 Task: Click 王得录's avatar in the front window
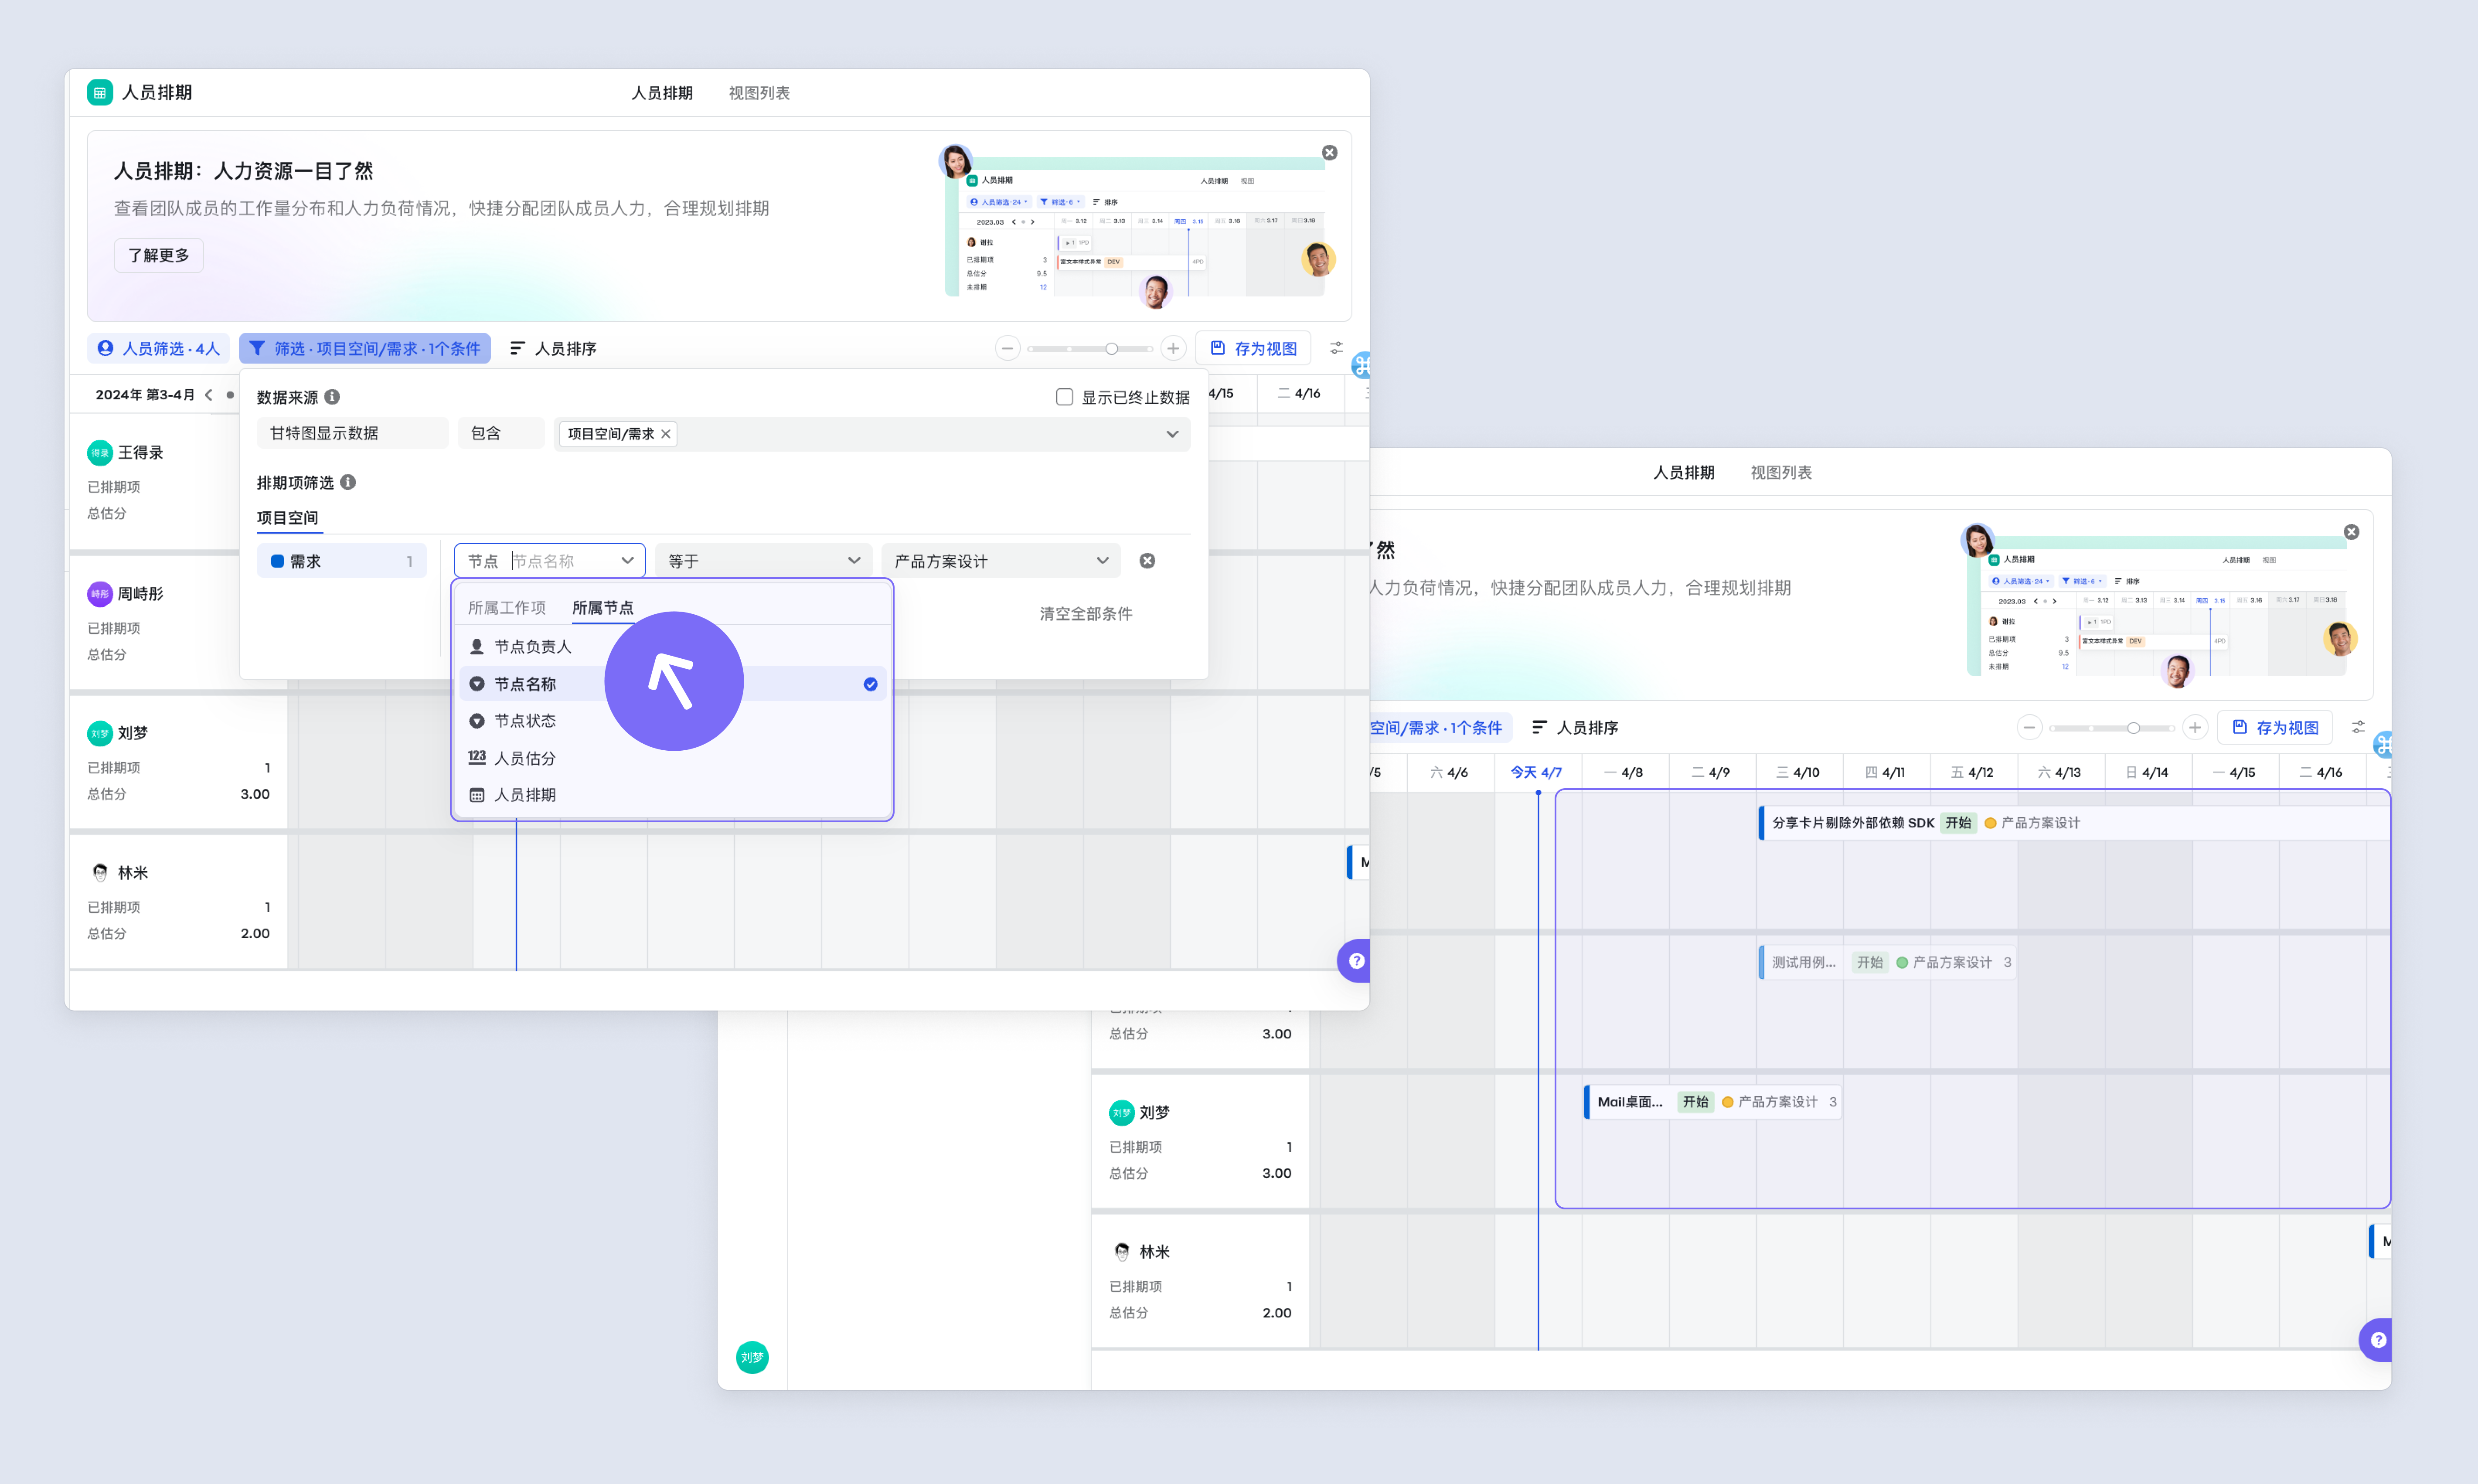100,453
